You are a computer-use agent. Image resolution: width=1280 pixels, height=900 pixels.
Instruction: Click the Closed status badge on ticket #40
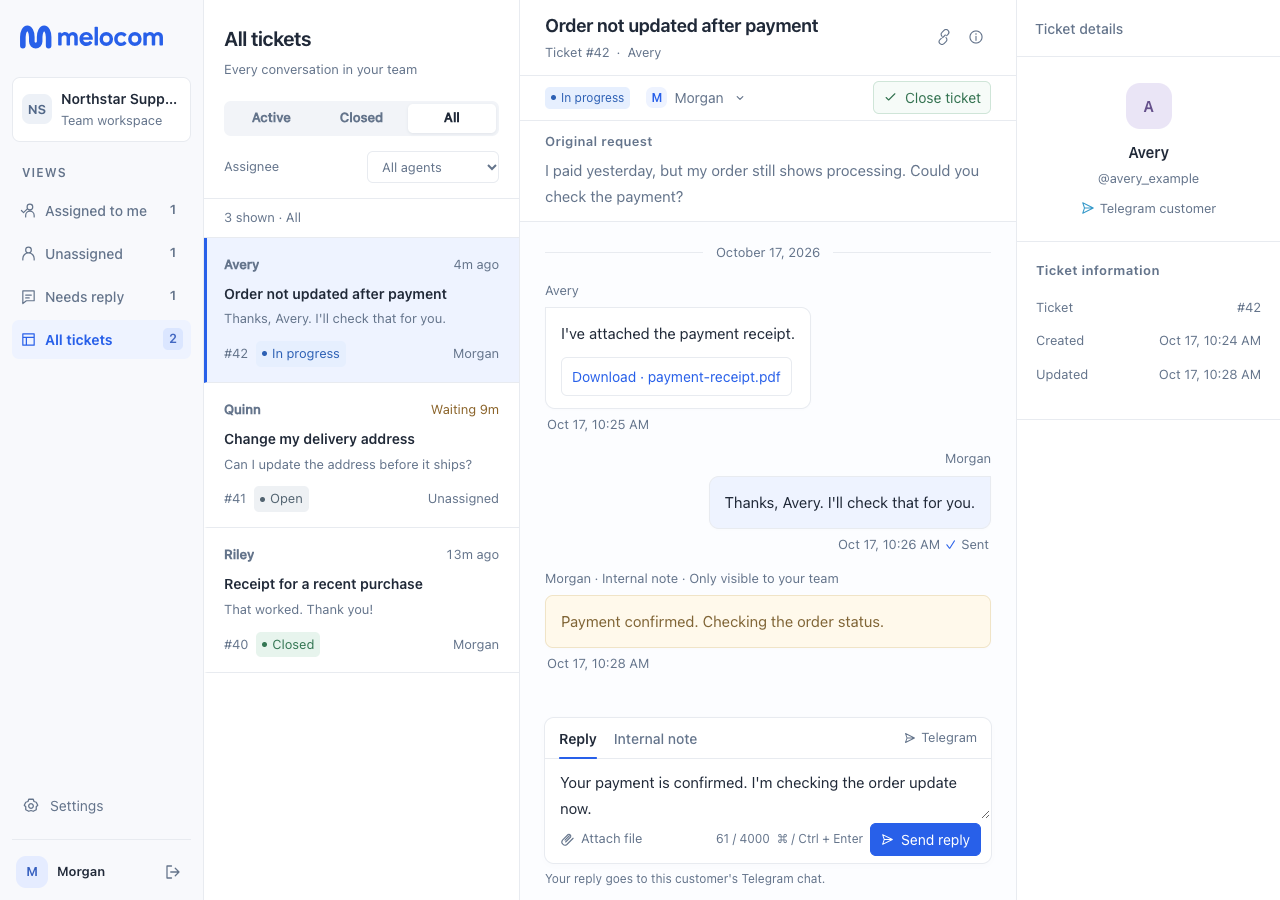(x=288, y=645)
